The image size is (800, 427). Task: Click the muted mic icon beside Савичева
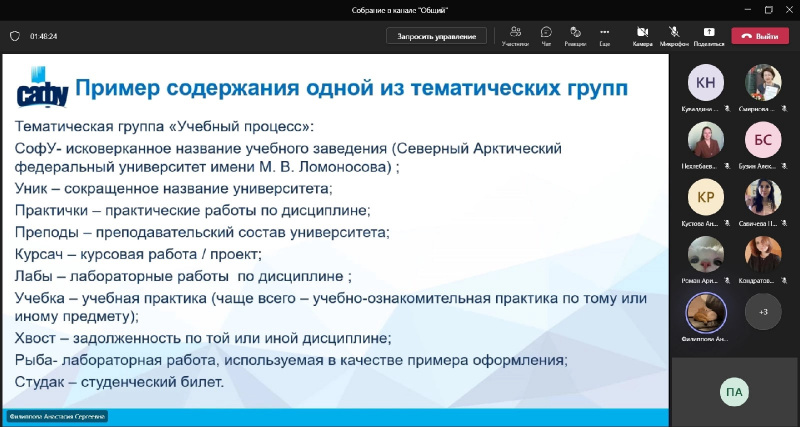point(783,223)
